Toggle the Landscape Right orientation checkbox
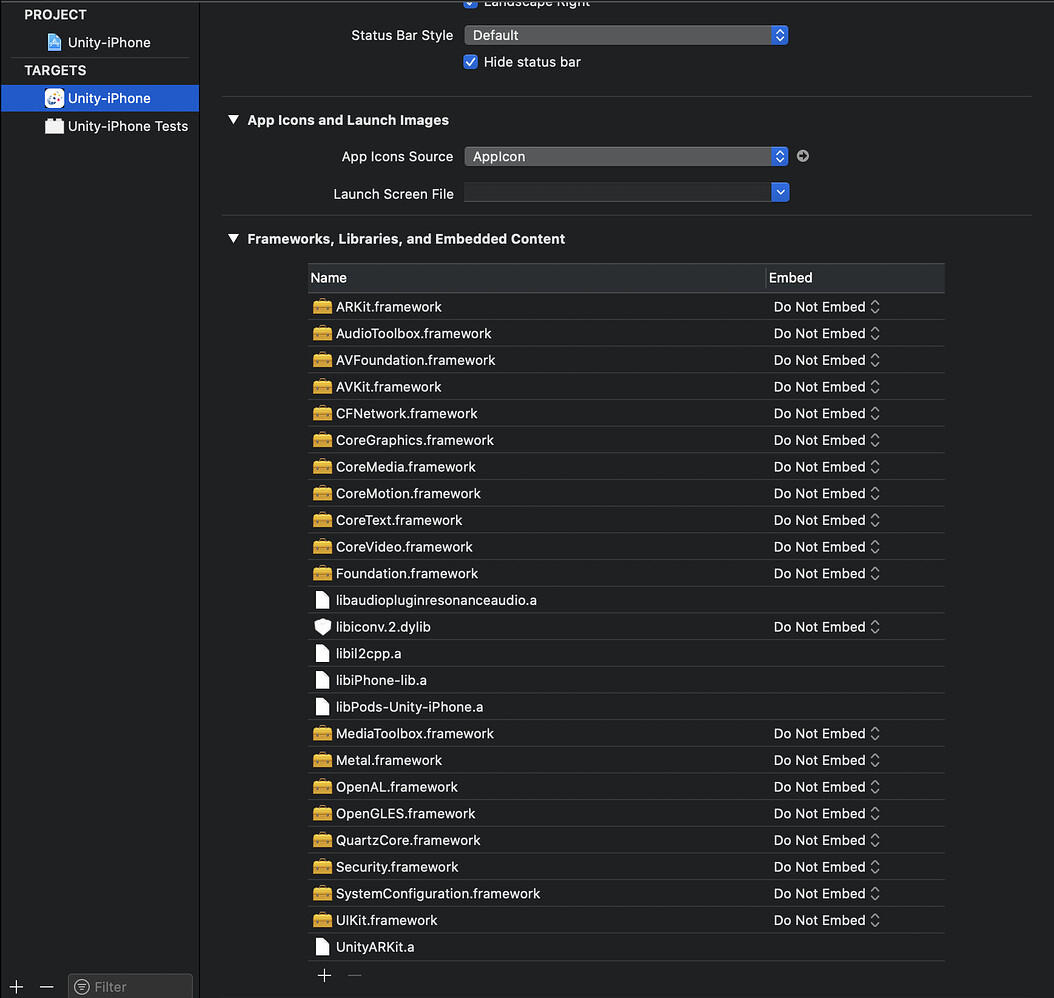Viewport: 1054px width, 998px height. coord(470,4)
